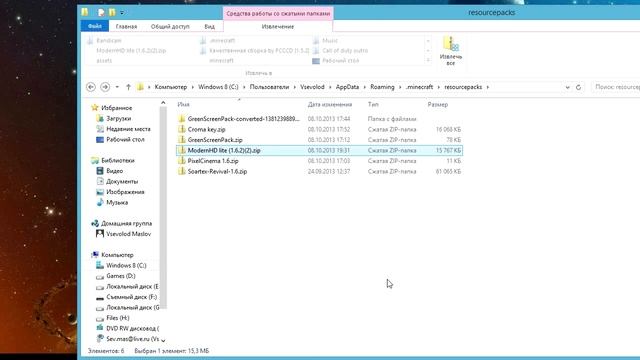The height and width of the screenshot is (360, 640).
Task: Open the Вид ribbon tab
Action: point(209,26)
